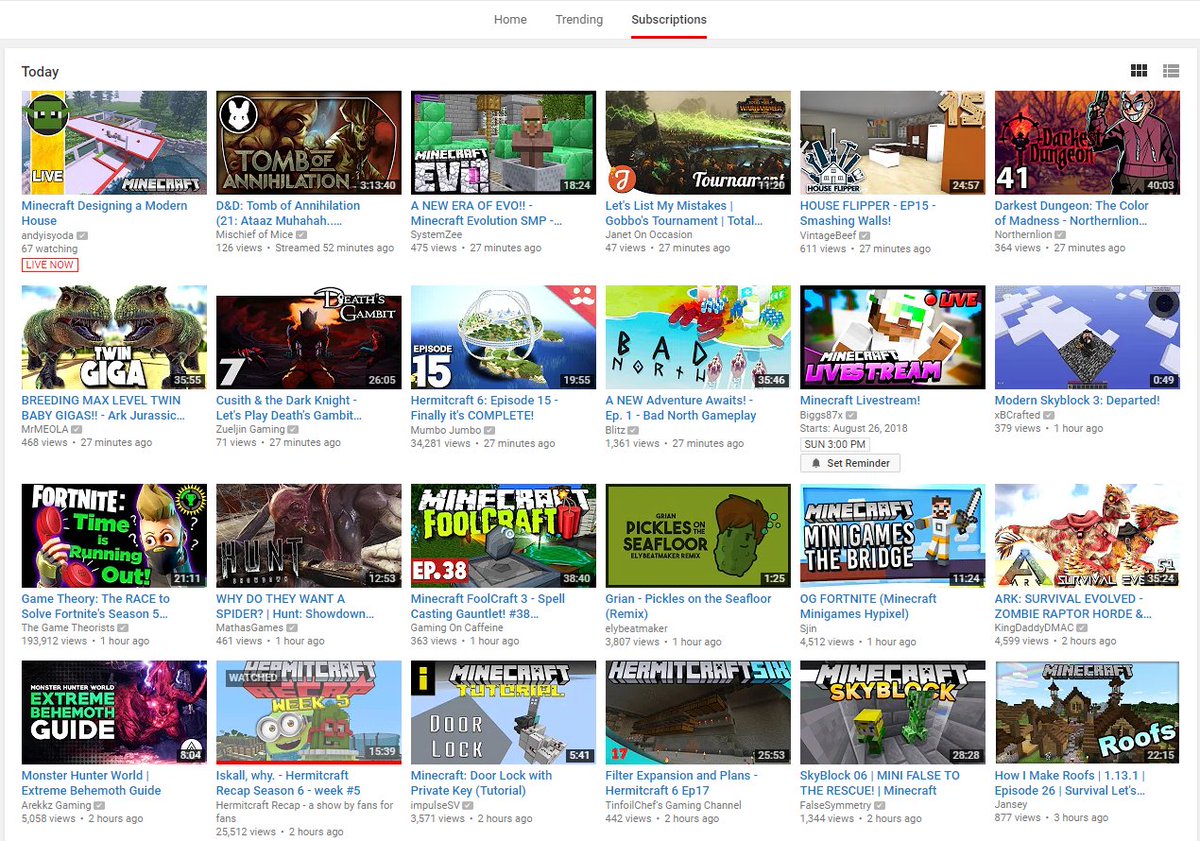The width and height of the screenshot is (1200, 841).
Task: Open Minecraft Evolution SMP video thumbnail
Action: pos(503,143)
